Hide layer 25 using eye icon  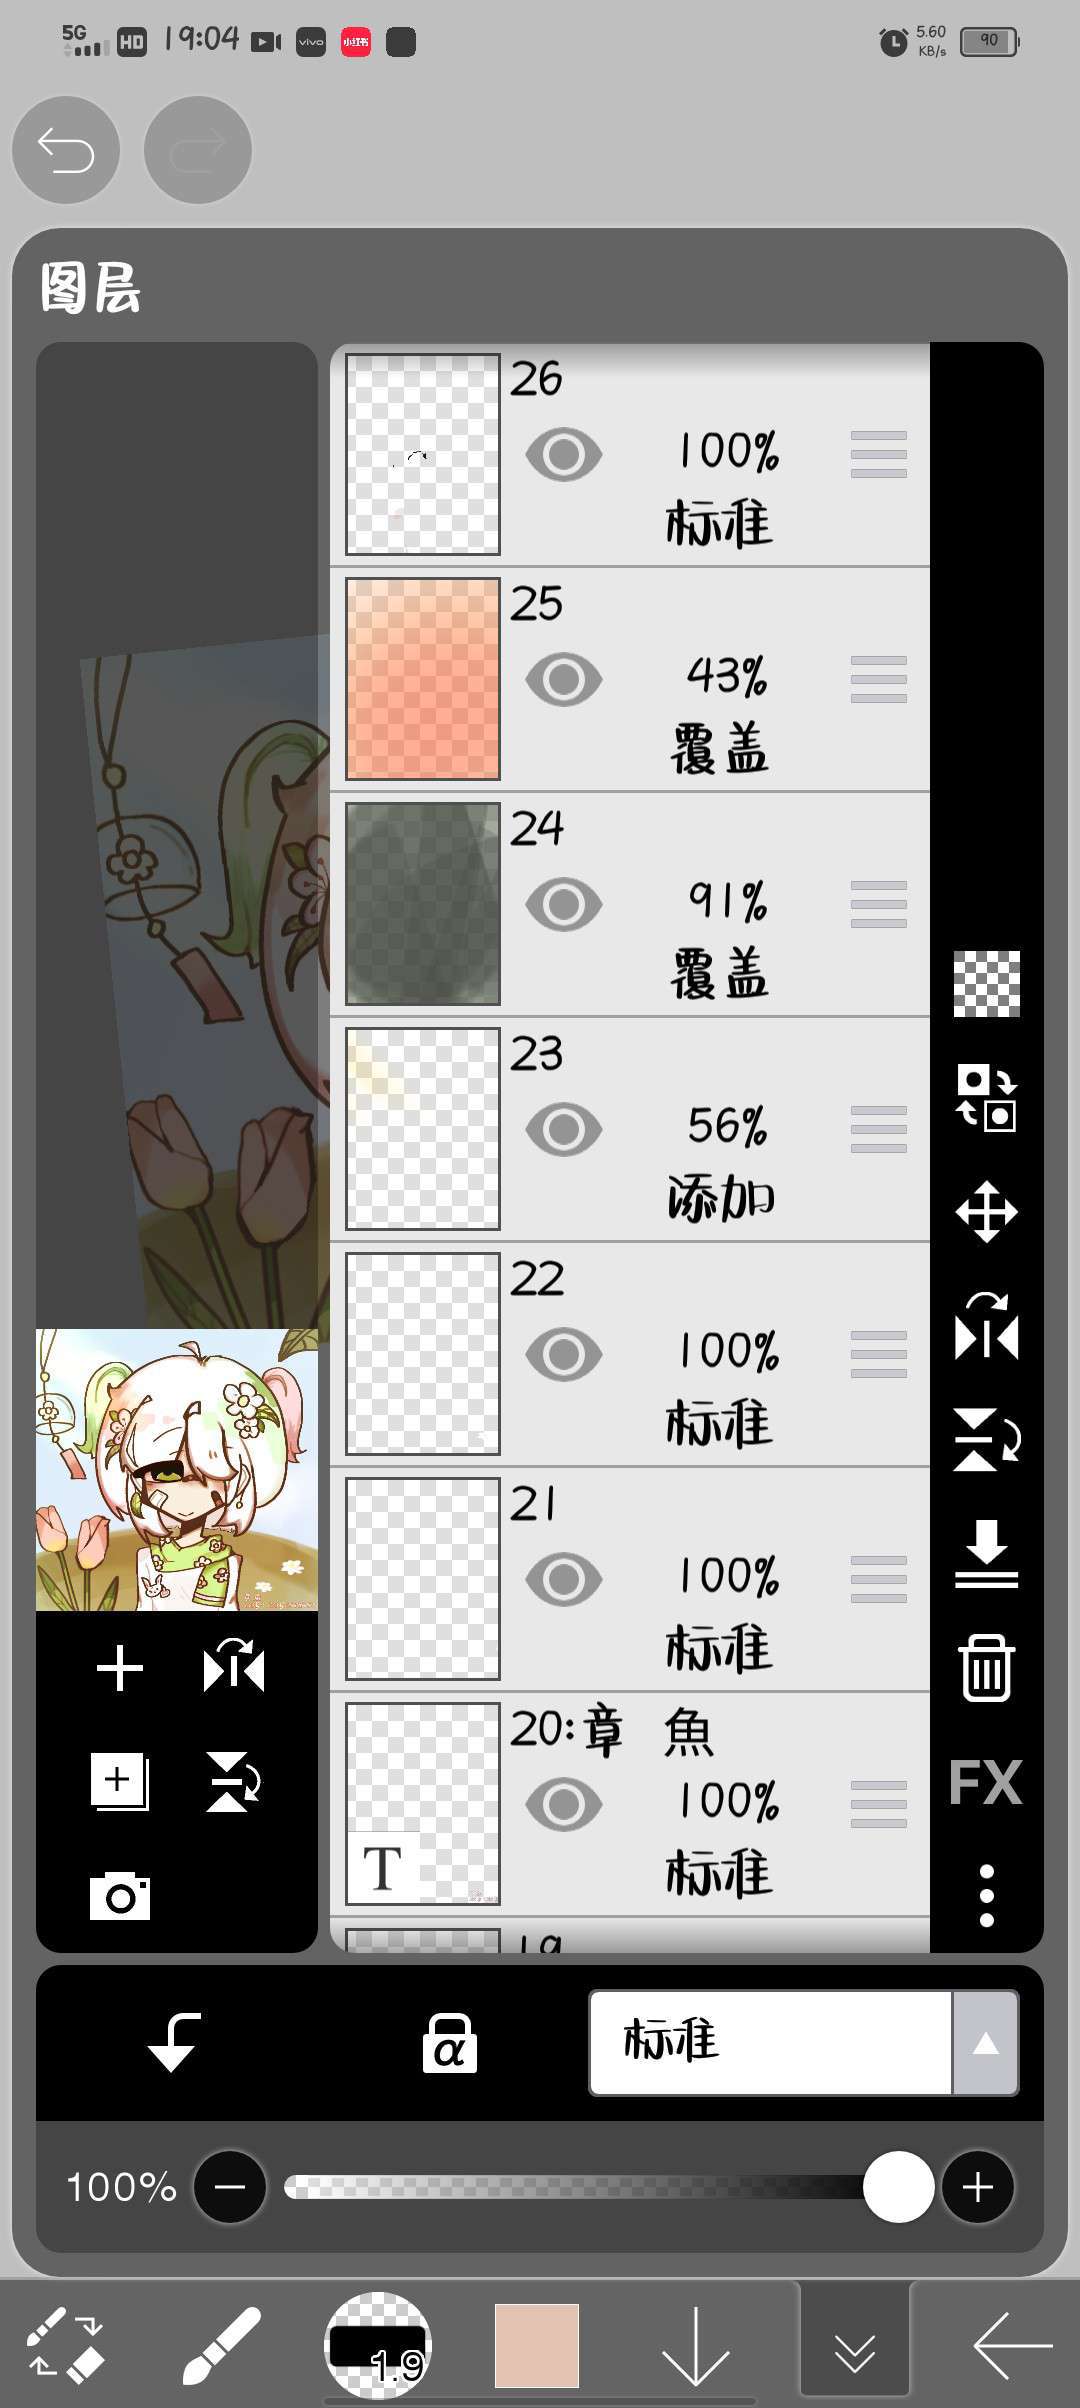tap(564, 679)
